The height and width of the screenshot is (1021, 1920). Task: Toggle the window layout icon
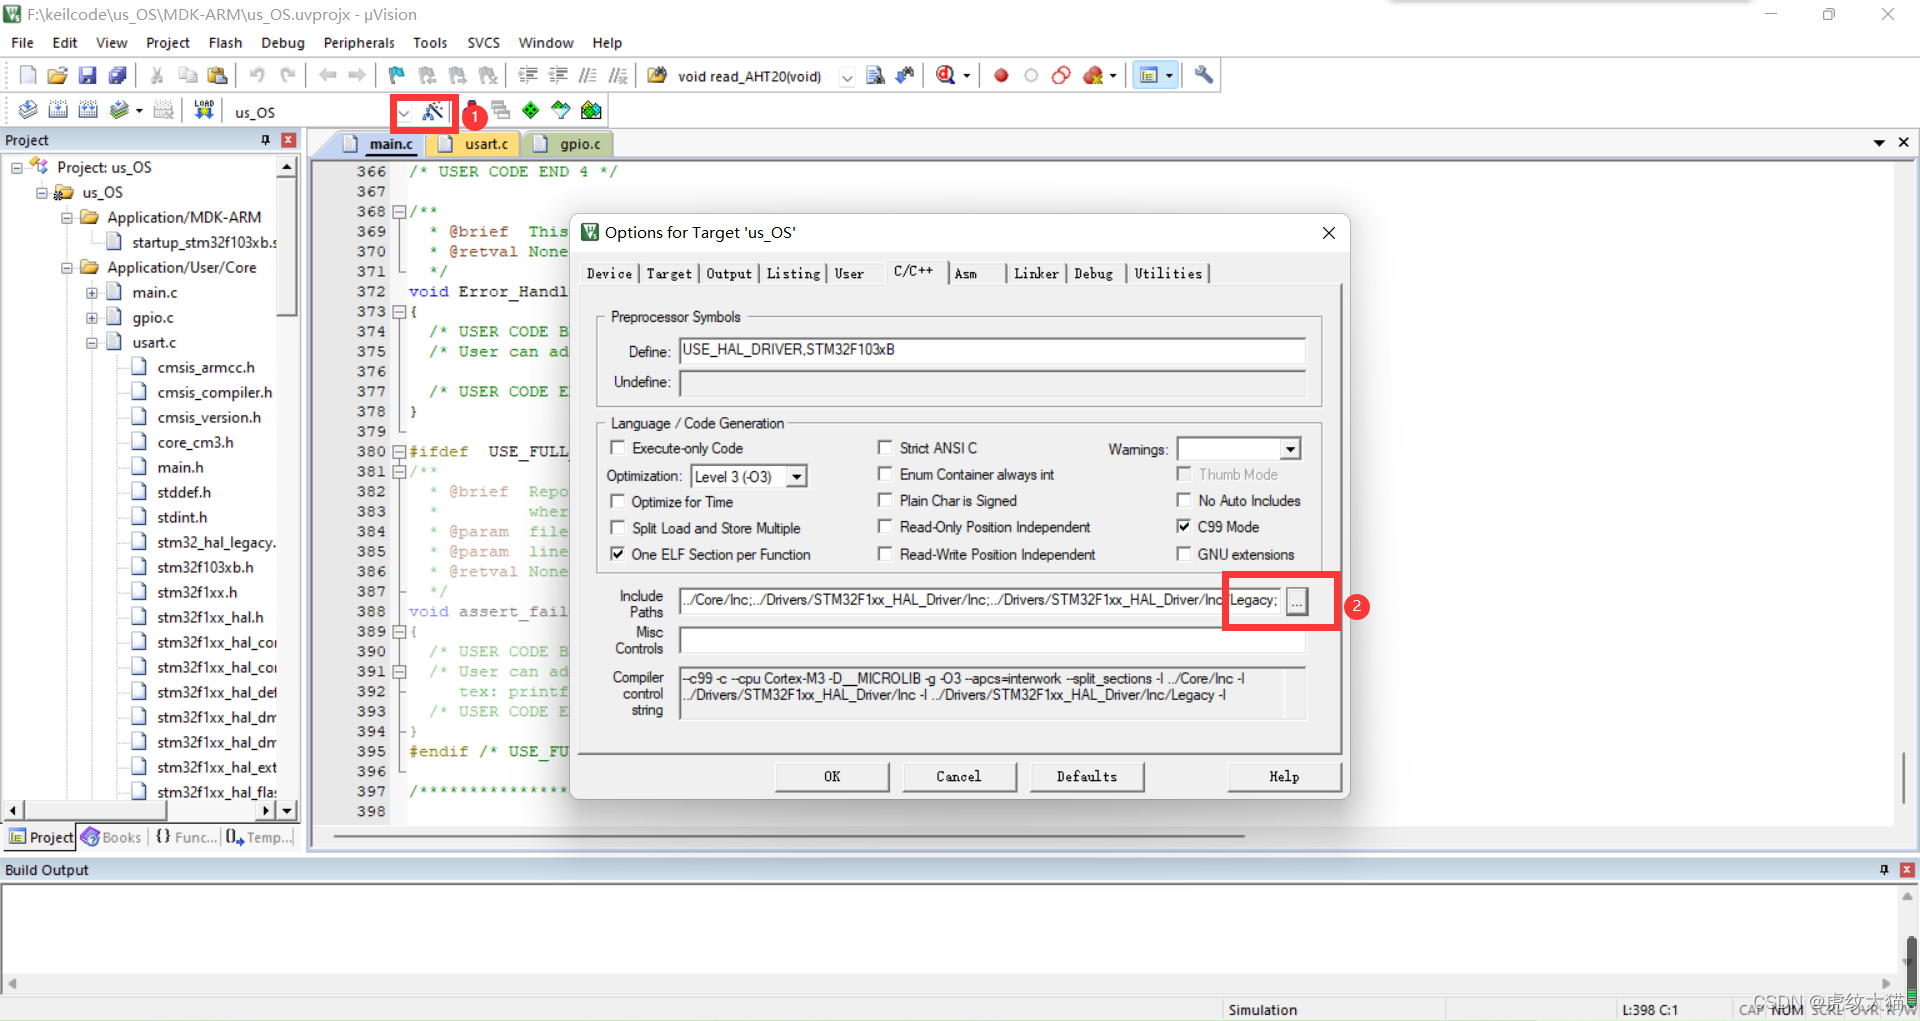(1149, 75)
